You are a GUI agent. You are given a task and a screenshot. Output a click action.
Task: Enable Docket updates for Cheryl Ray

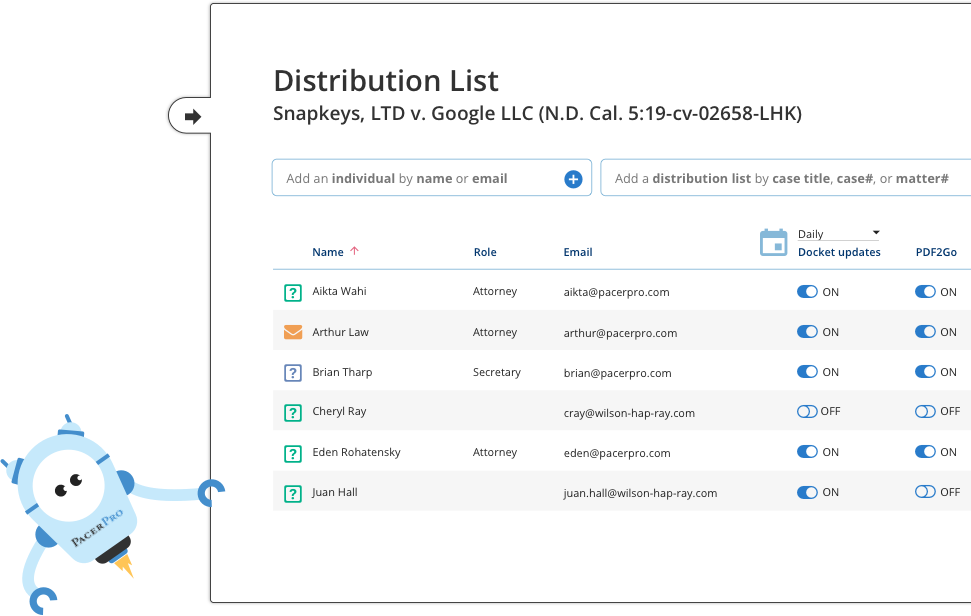point(808,412)
